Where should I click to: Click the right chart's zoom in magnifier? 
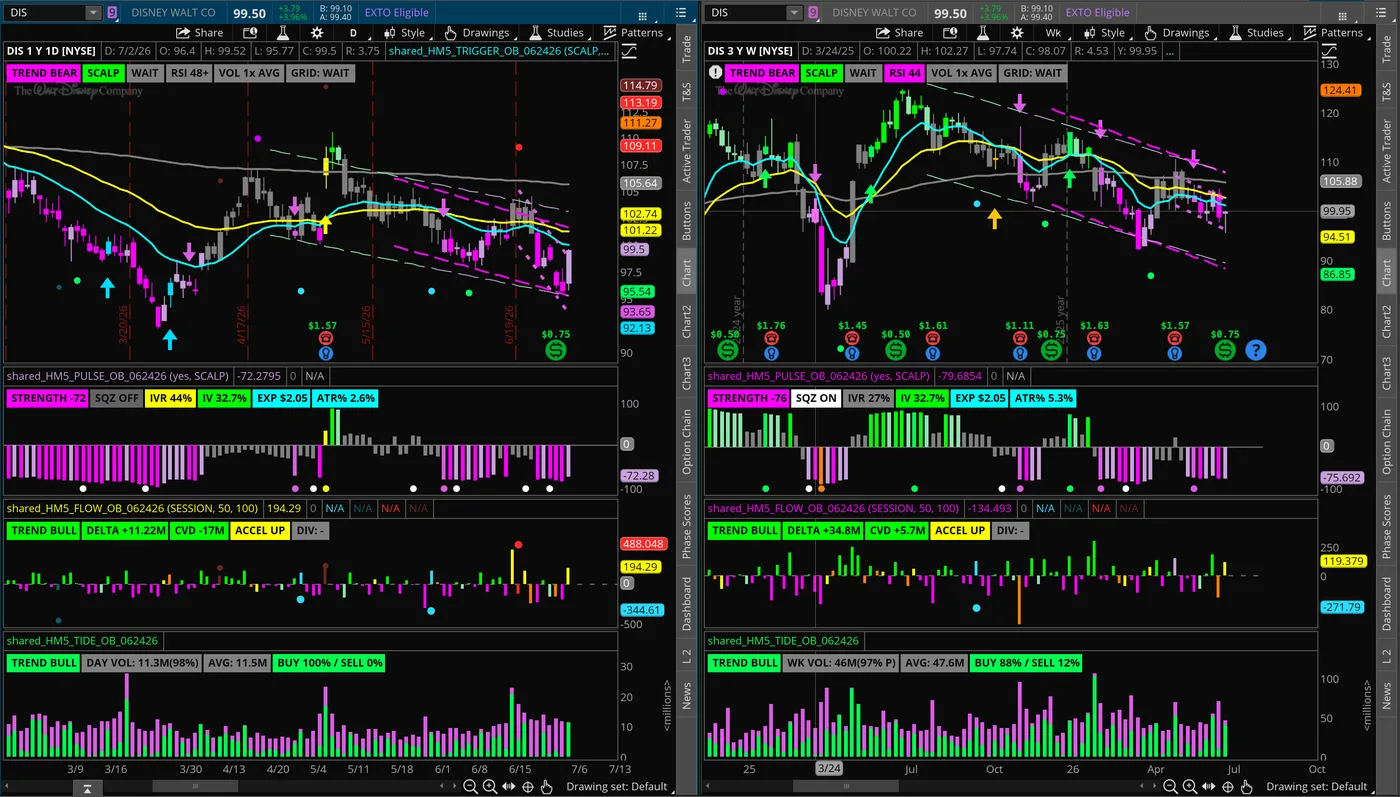[1189, 786]
